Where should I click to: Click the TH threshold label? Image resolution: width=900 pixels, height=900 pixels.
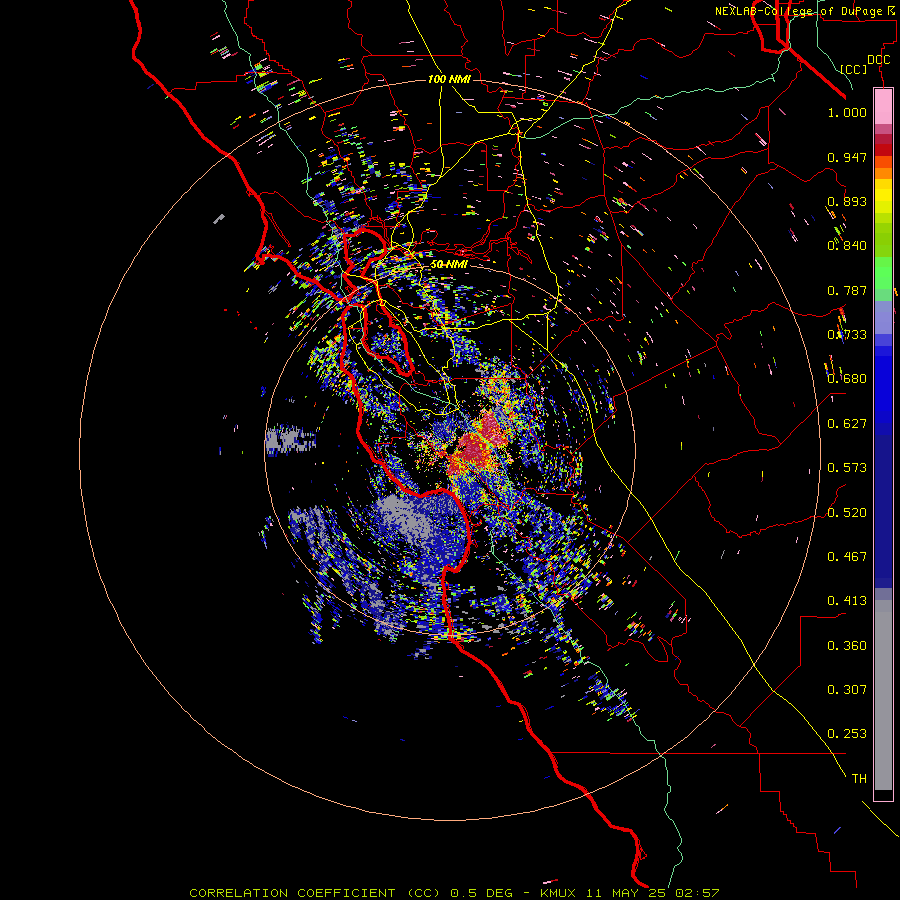pos(859,779)
